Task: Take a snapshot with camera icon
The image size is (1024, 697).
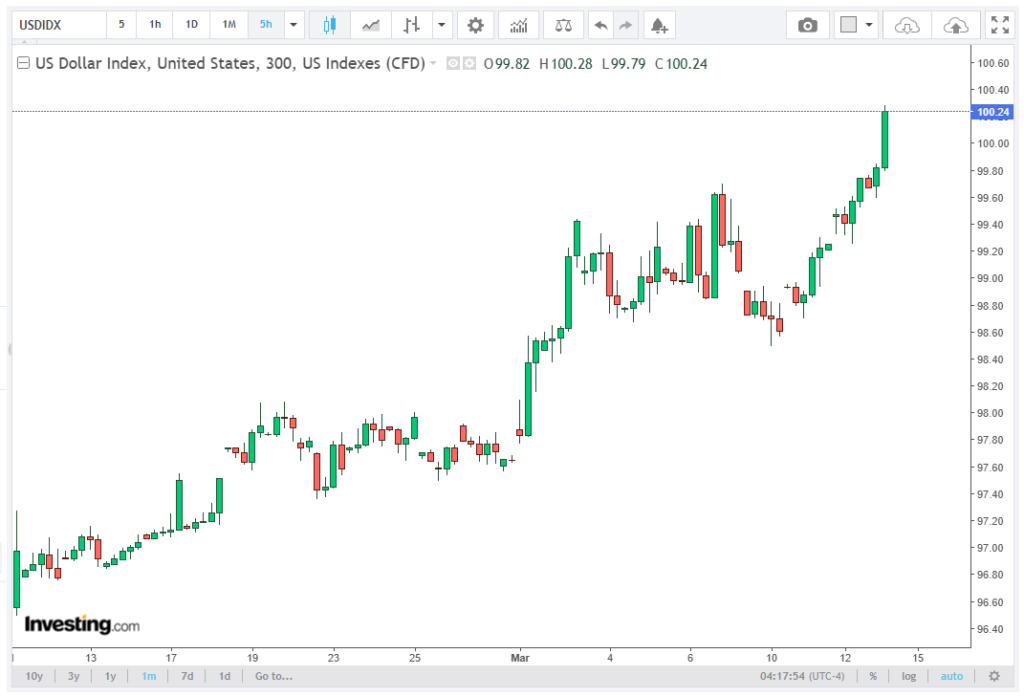Action: tap(807, 25)
